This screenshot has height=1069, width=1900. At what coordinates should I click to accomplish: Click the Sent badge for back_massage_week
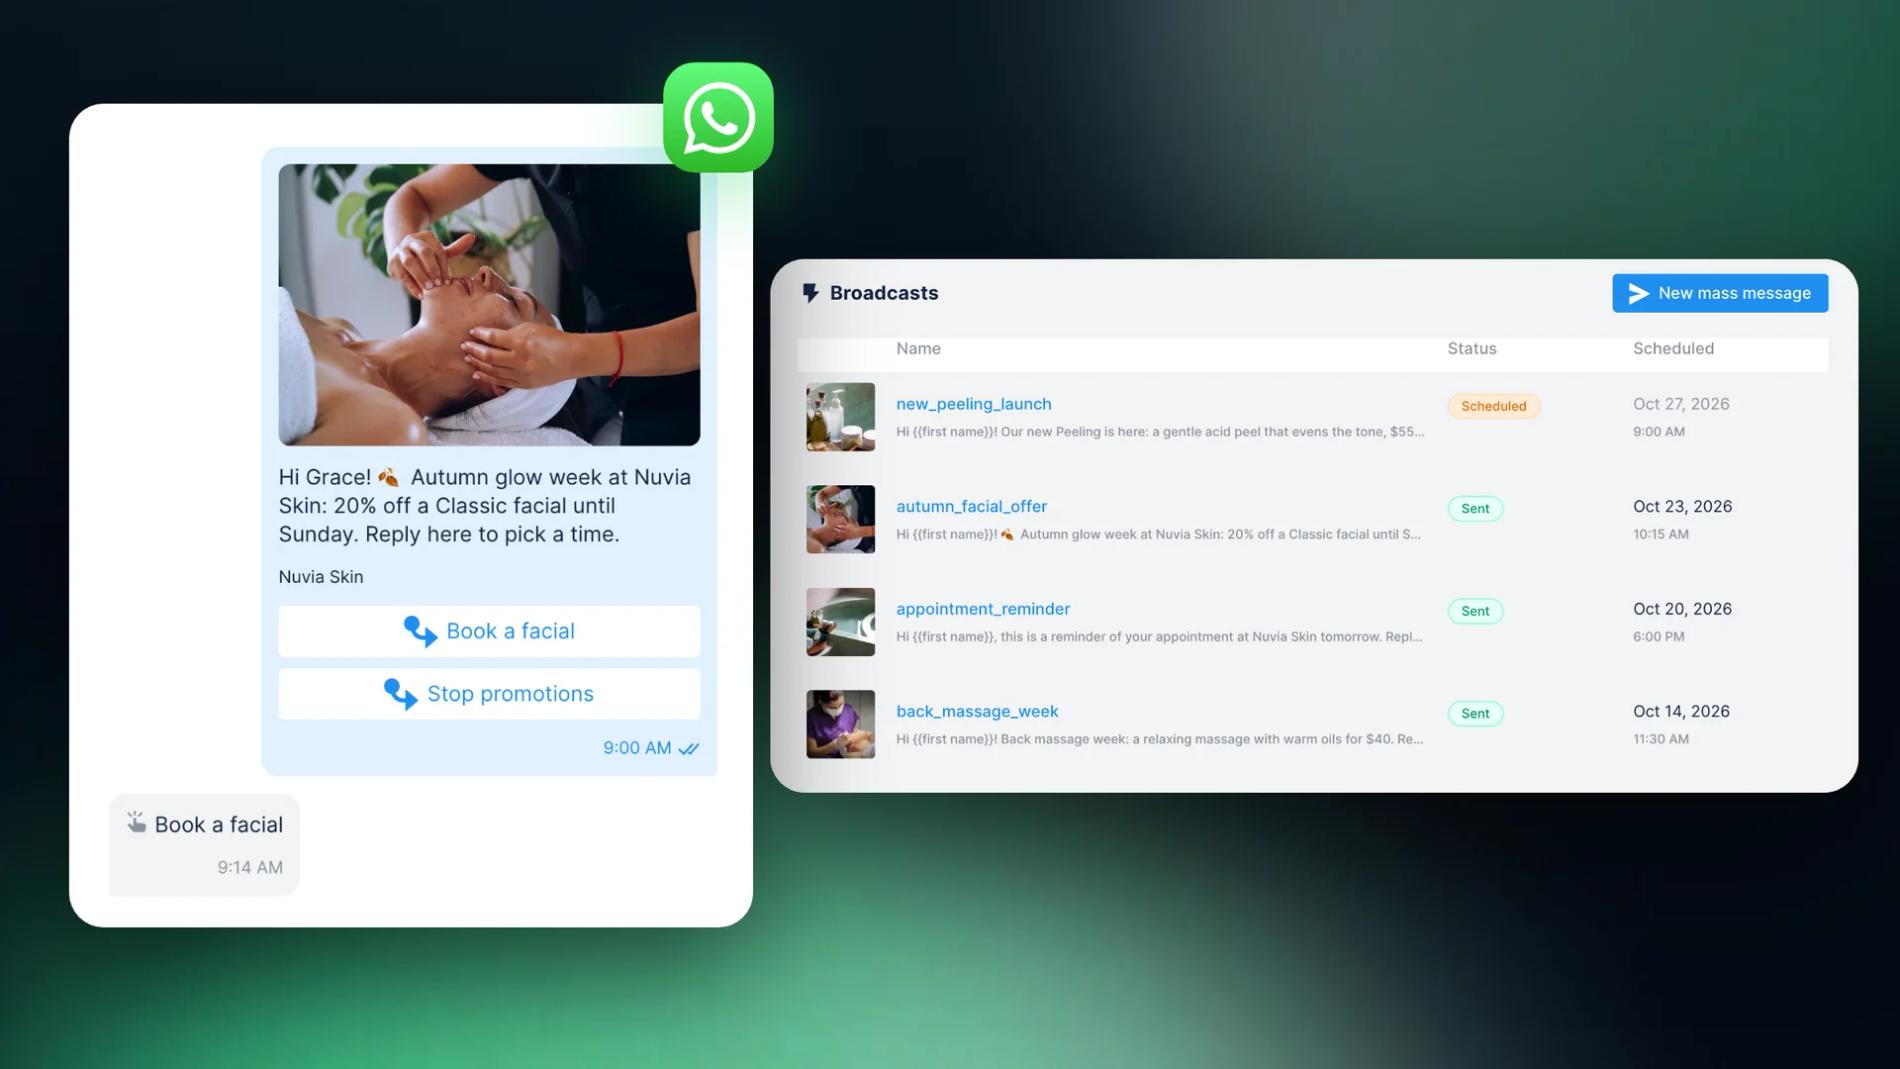[x=1475, y=713]
